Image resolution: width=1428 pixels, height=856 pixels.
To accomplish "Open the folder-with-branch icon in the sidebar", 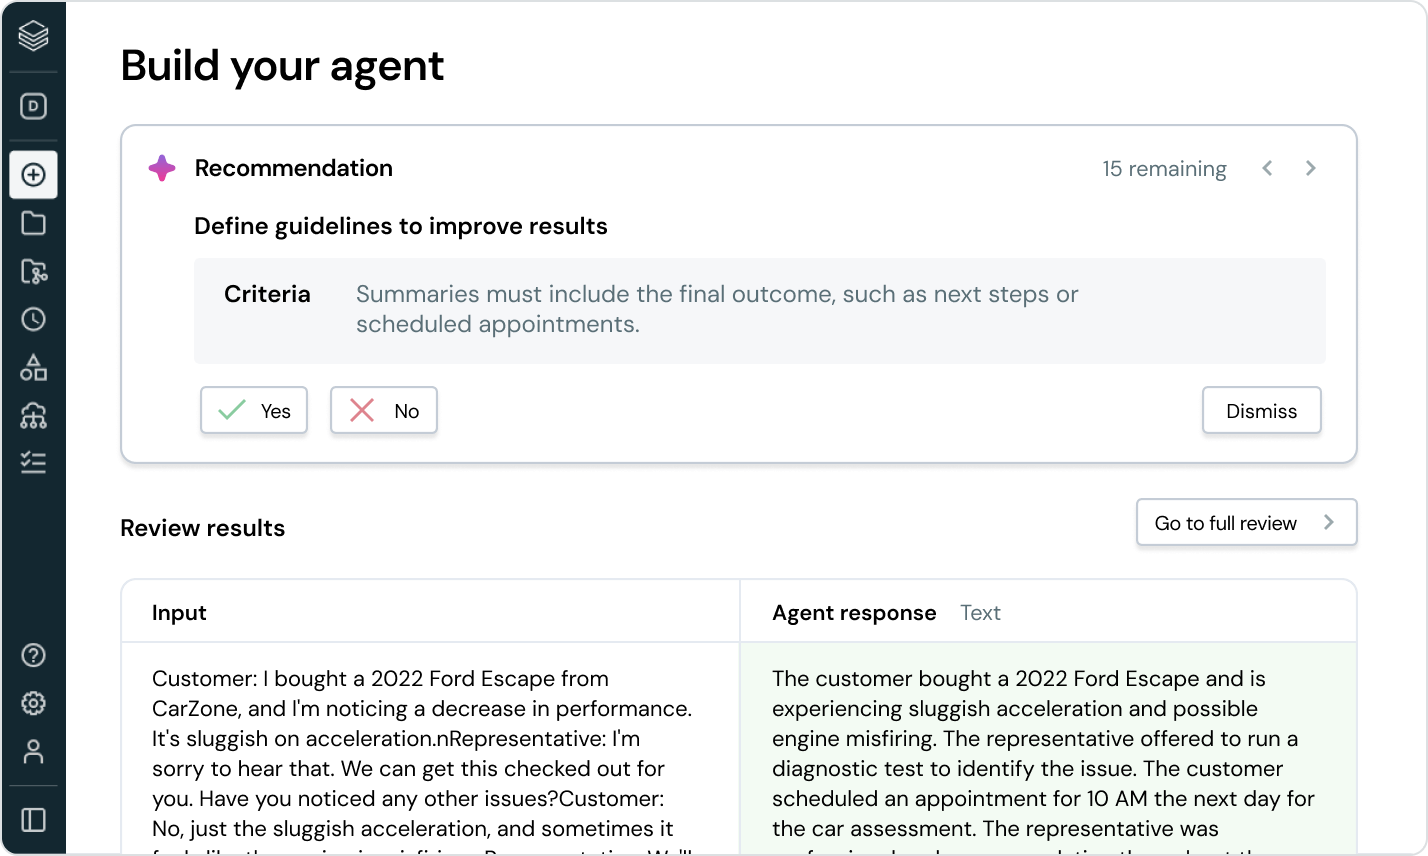I will (33, 271).
